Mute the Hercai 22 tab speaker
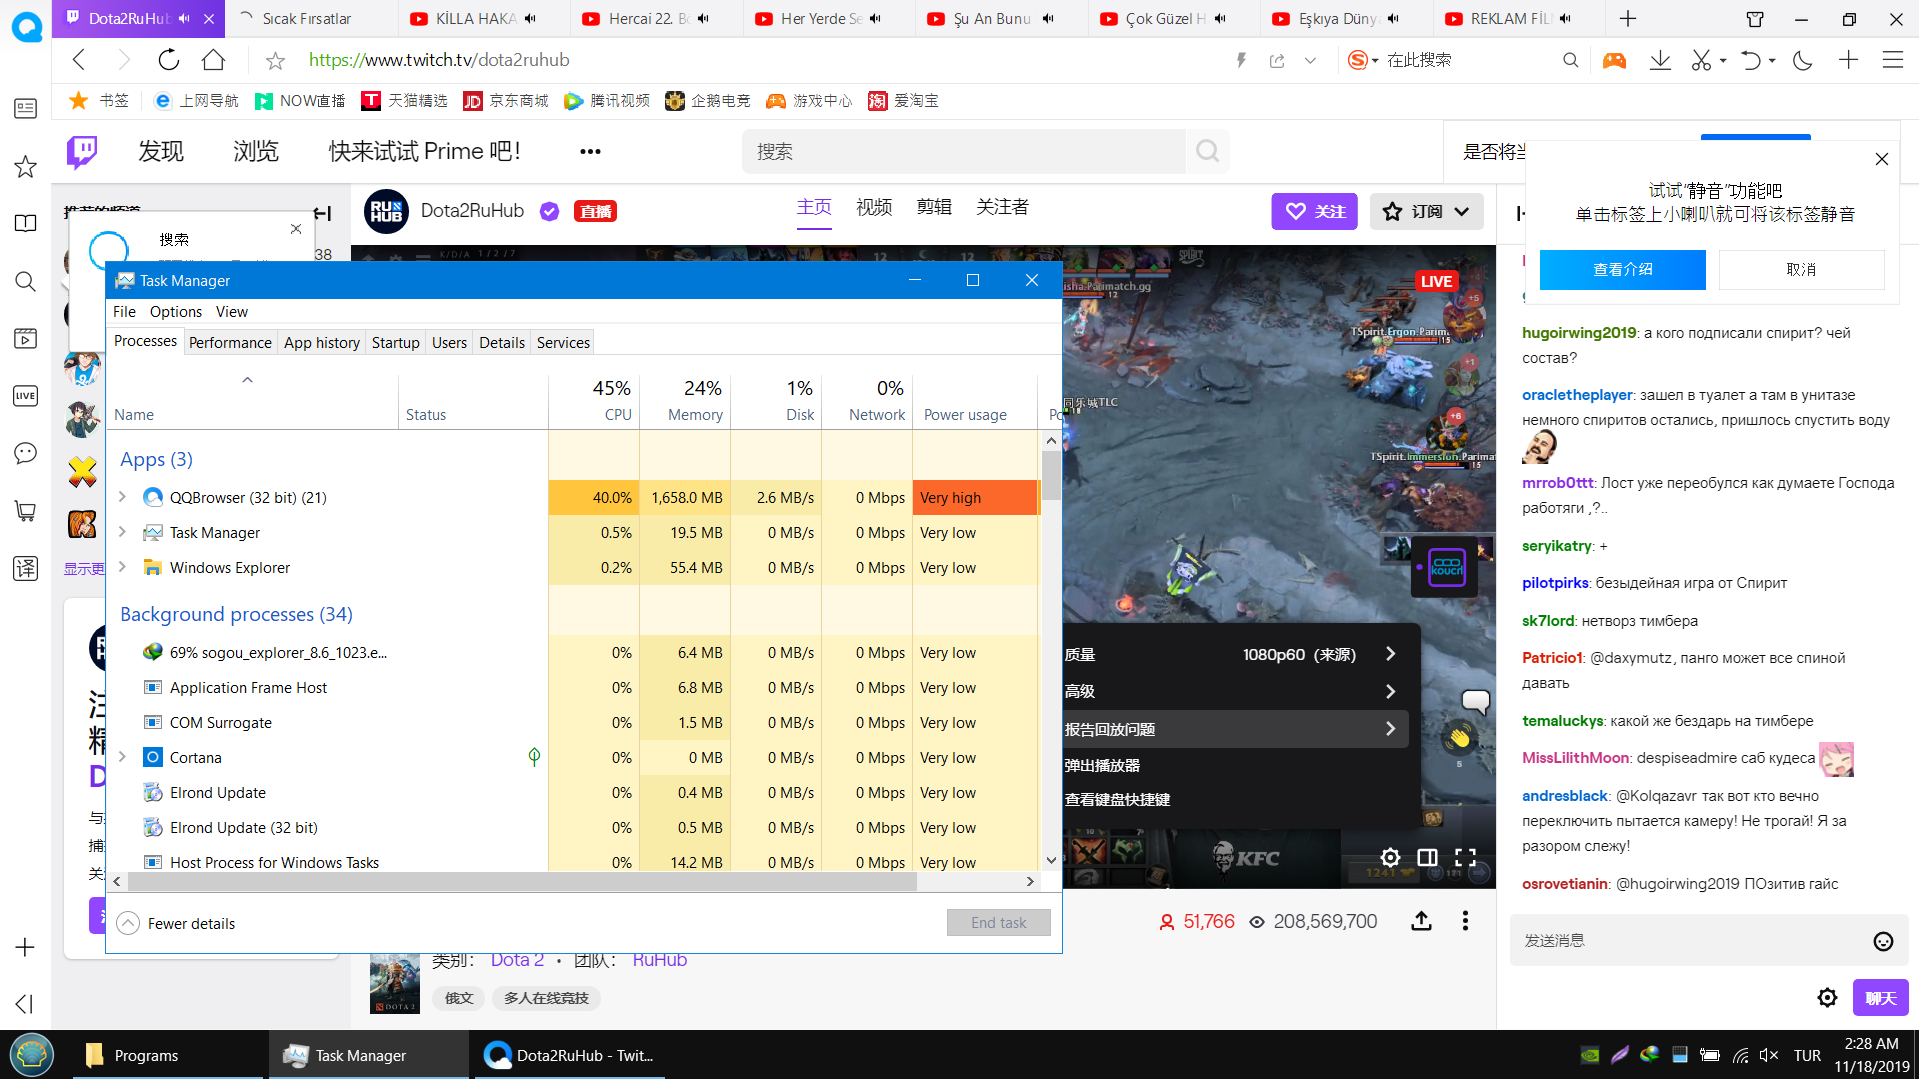 pyautogui.click(x=703, y=19)
